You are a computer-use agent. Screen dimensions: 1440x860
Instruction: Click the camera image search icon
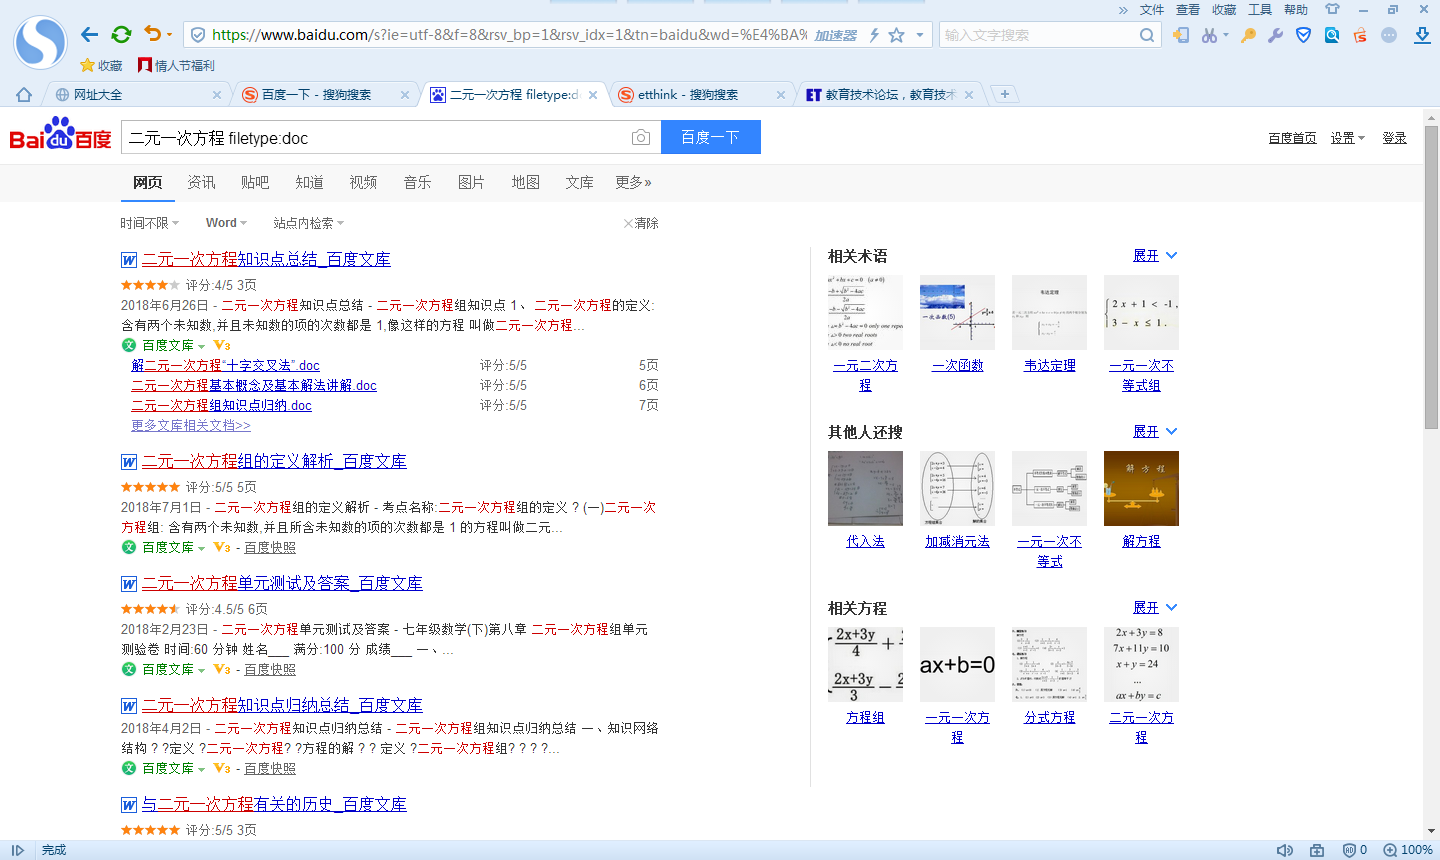pyautogui.click(x=641, y=137)
